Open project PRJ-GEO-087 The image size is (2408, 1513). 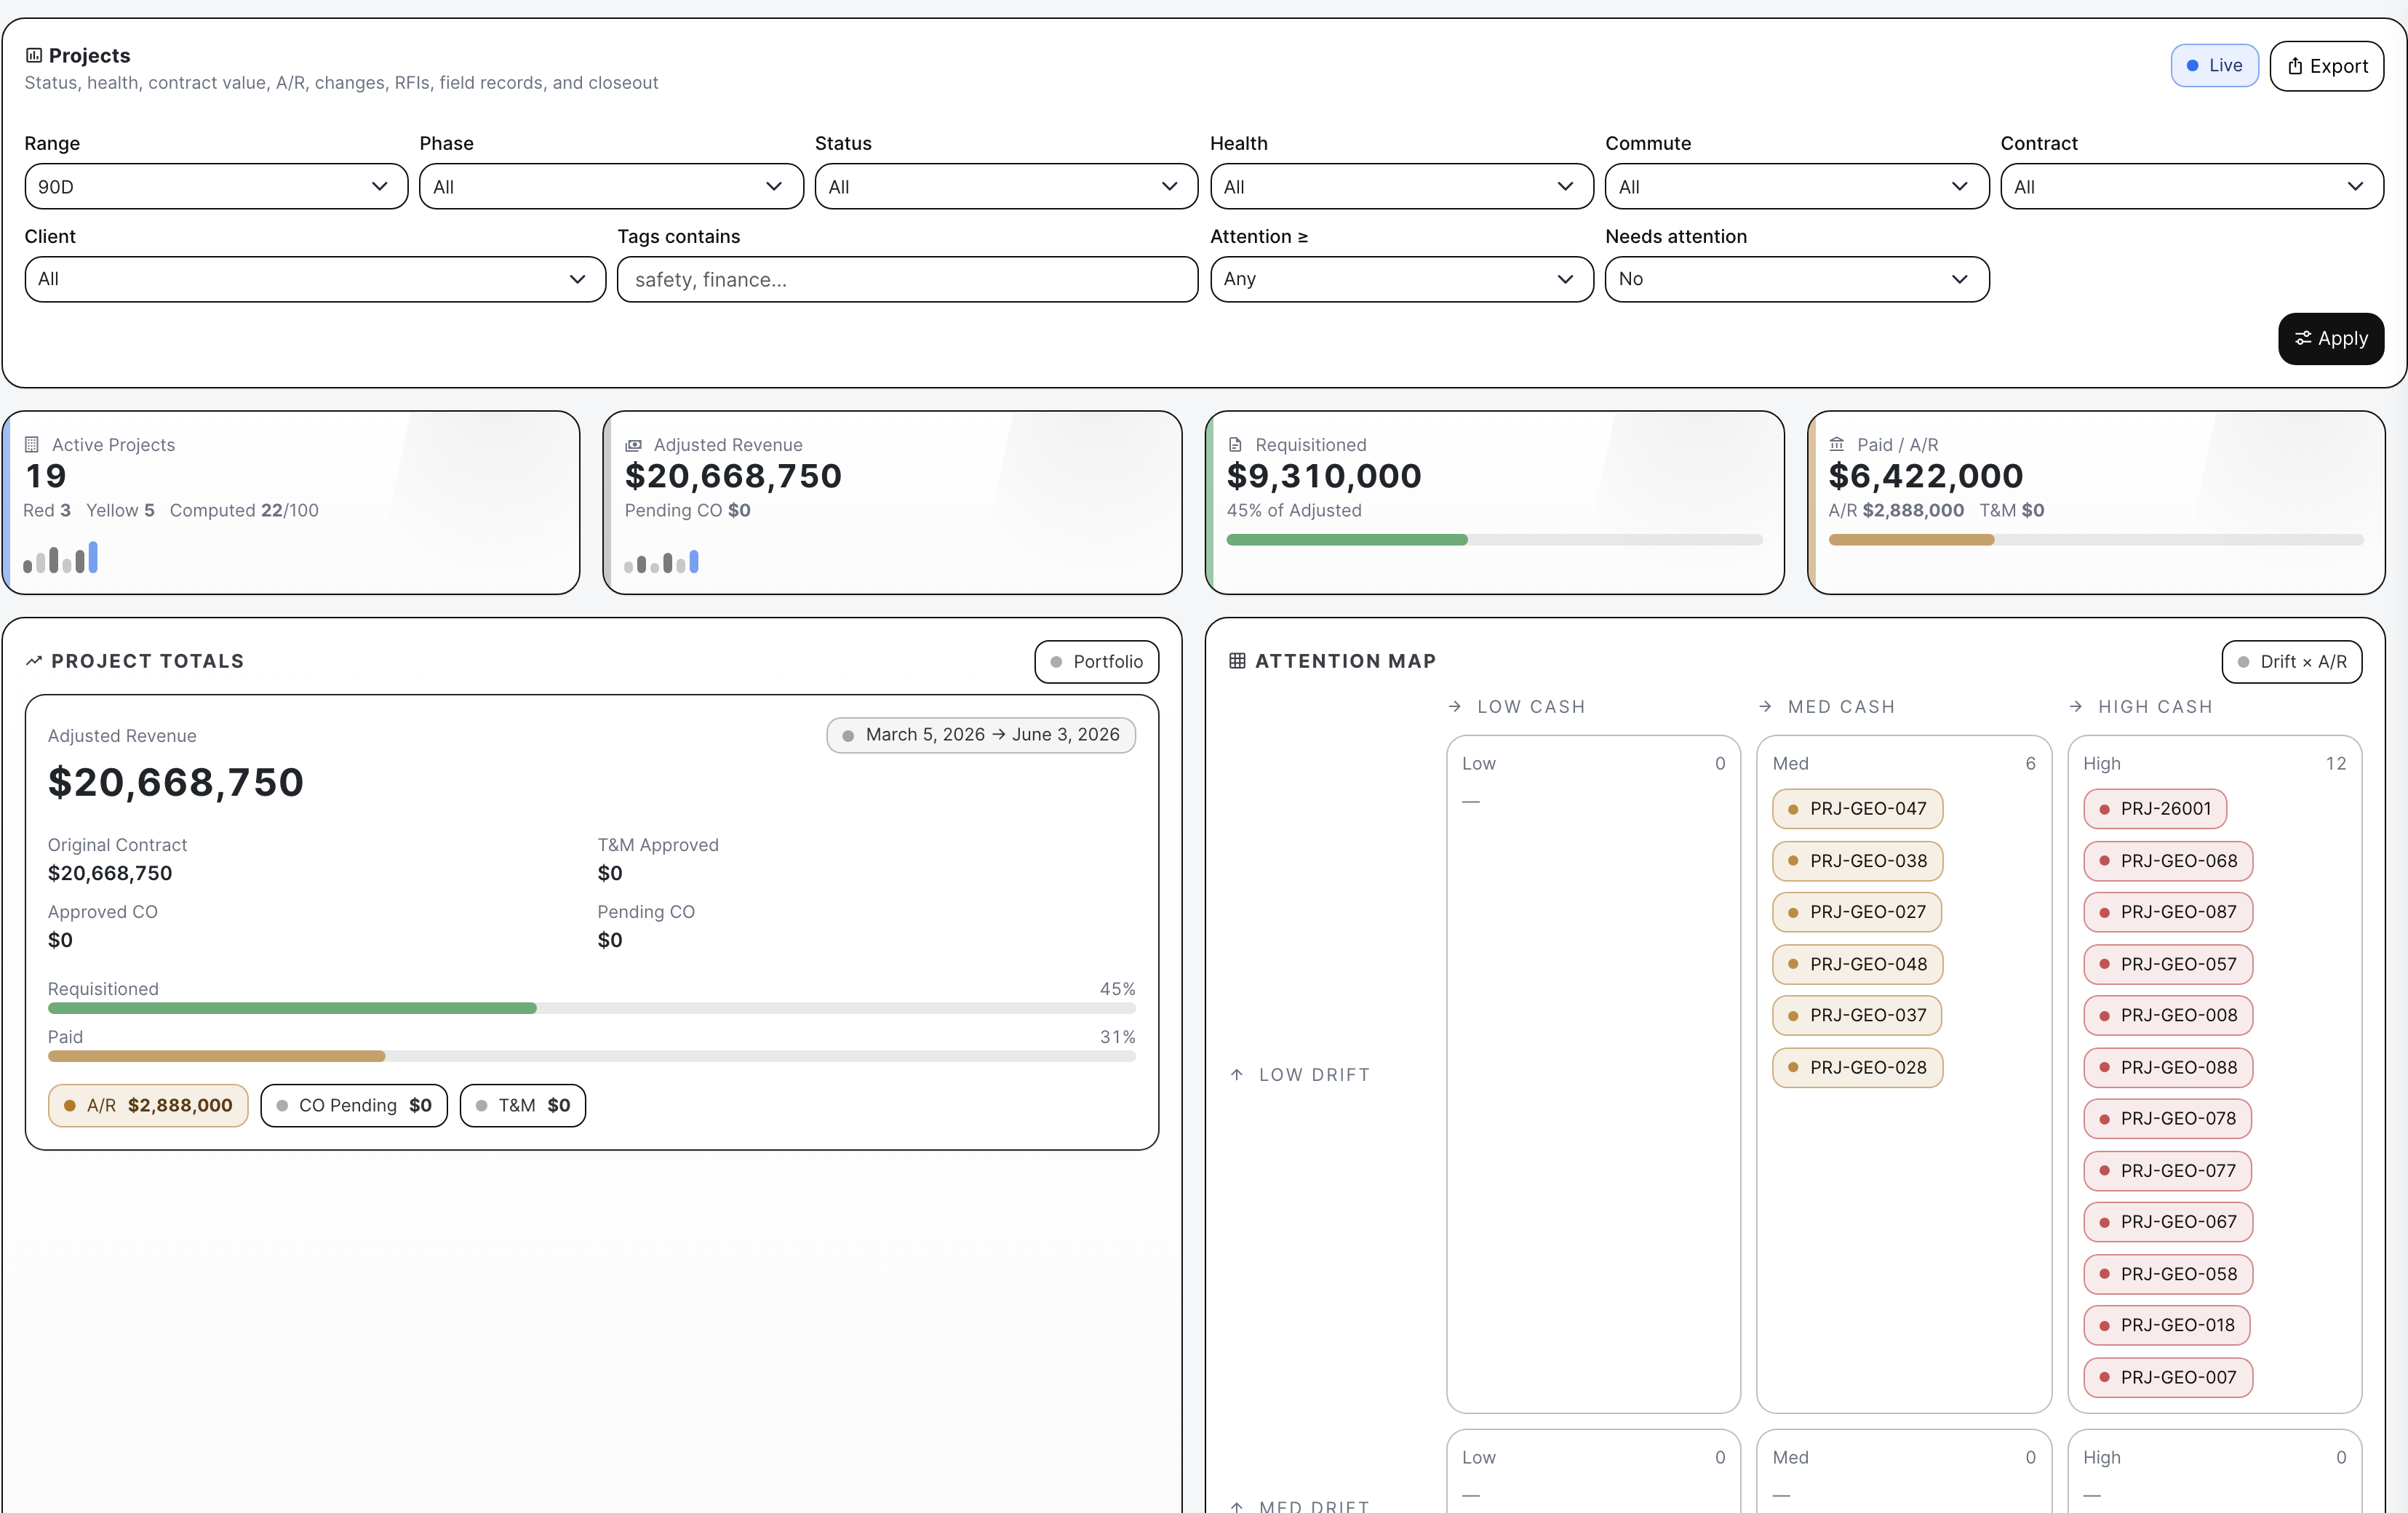[2168, 911]
